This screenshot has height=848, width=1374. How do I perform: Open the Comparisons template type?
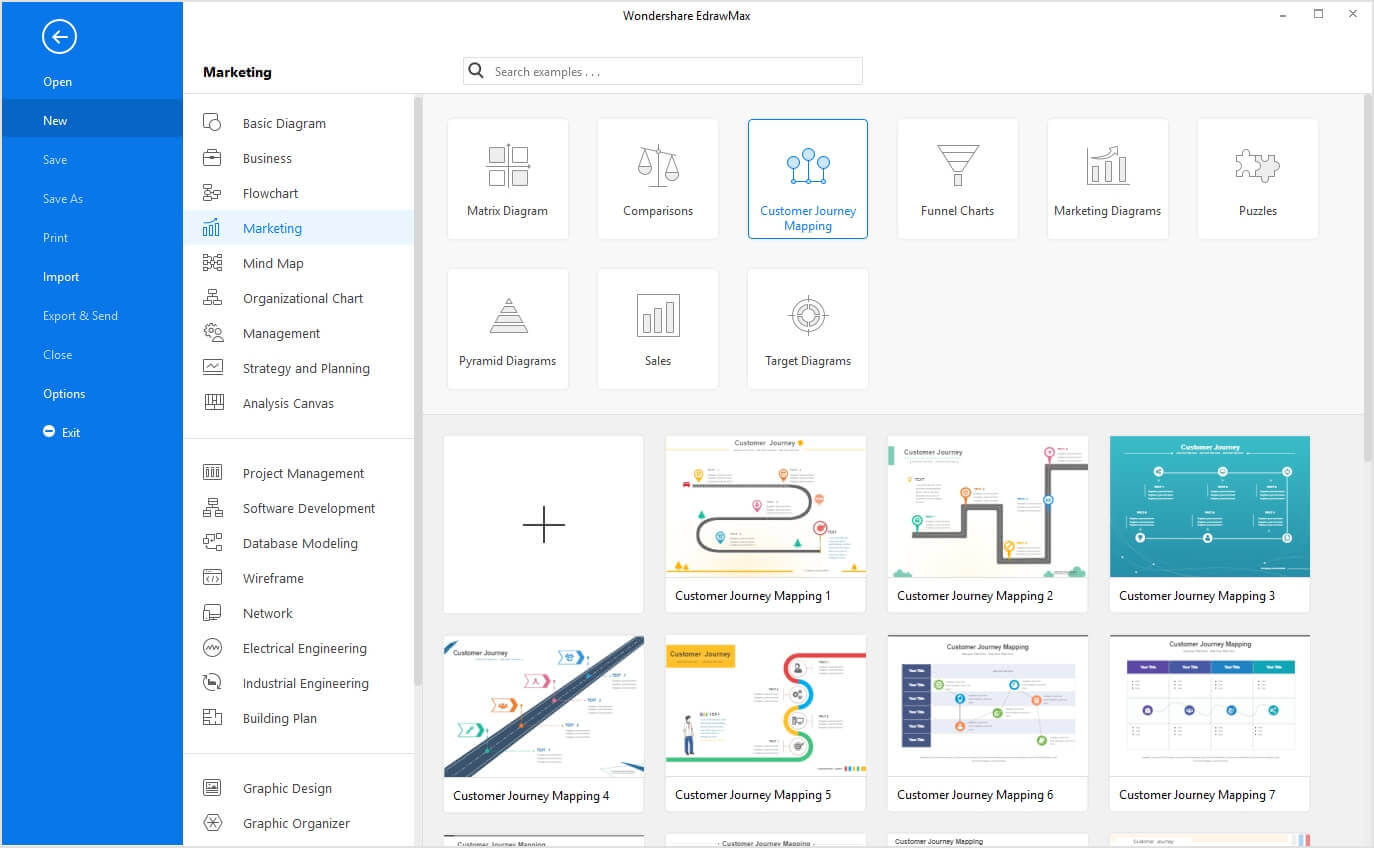[658, 179]
